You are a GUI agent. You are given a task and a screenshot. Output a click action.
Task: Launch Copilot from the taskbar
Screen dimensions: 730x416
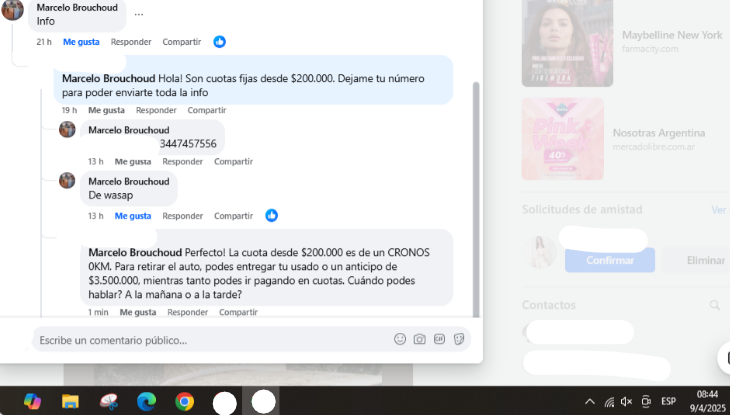(32, 401)
